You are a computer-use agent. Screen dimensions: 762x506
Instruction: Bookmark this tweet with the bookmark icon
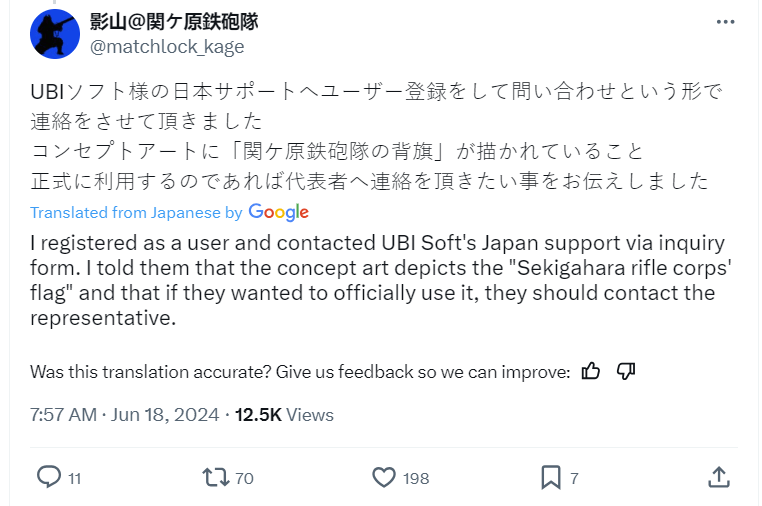(551, 477)
